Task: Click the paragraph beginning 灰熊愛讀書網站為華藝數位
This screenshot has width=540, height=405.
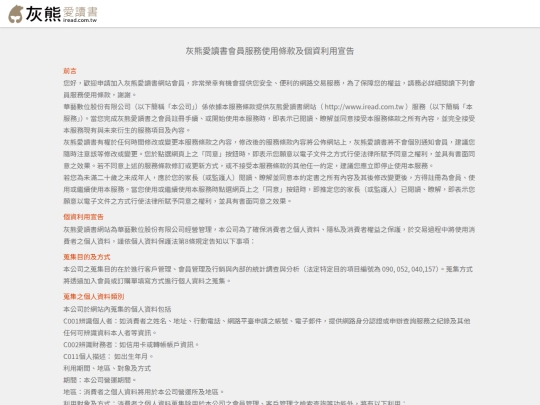Action: pos(269,235)
